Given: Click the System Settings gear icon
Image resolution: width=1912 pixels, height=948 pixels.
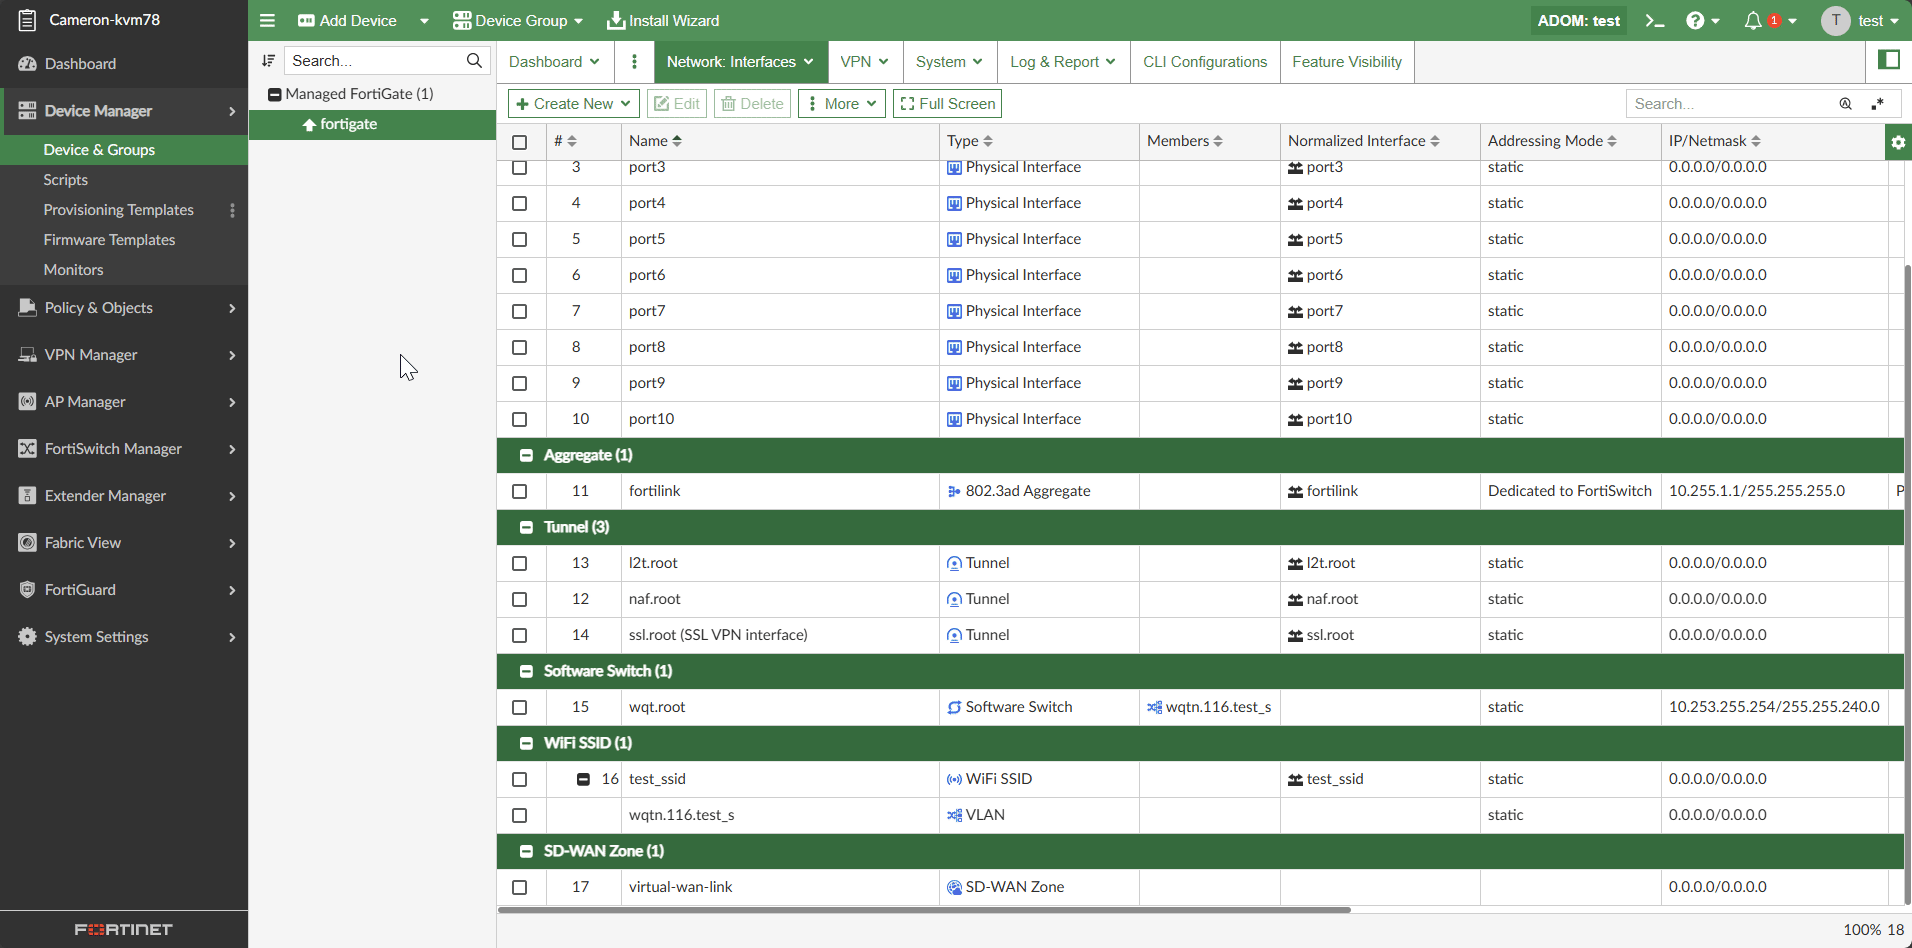Looking at the screenshot, I should point(28,637).
